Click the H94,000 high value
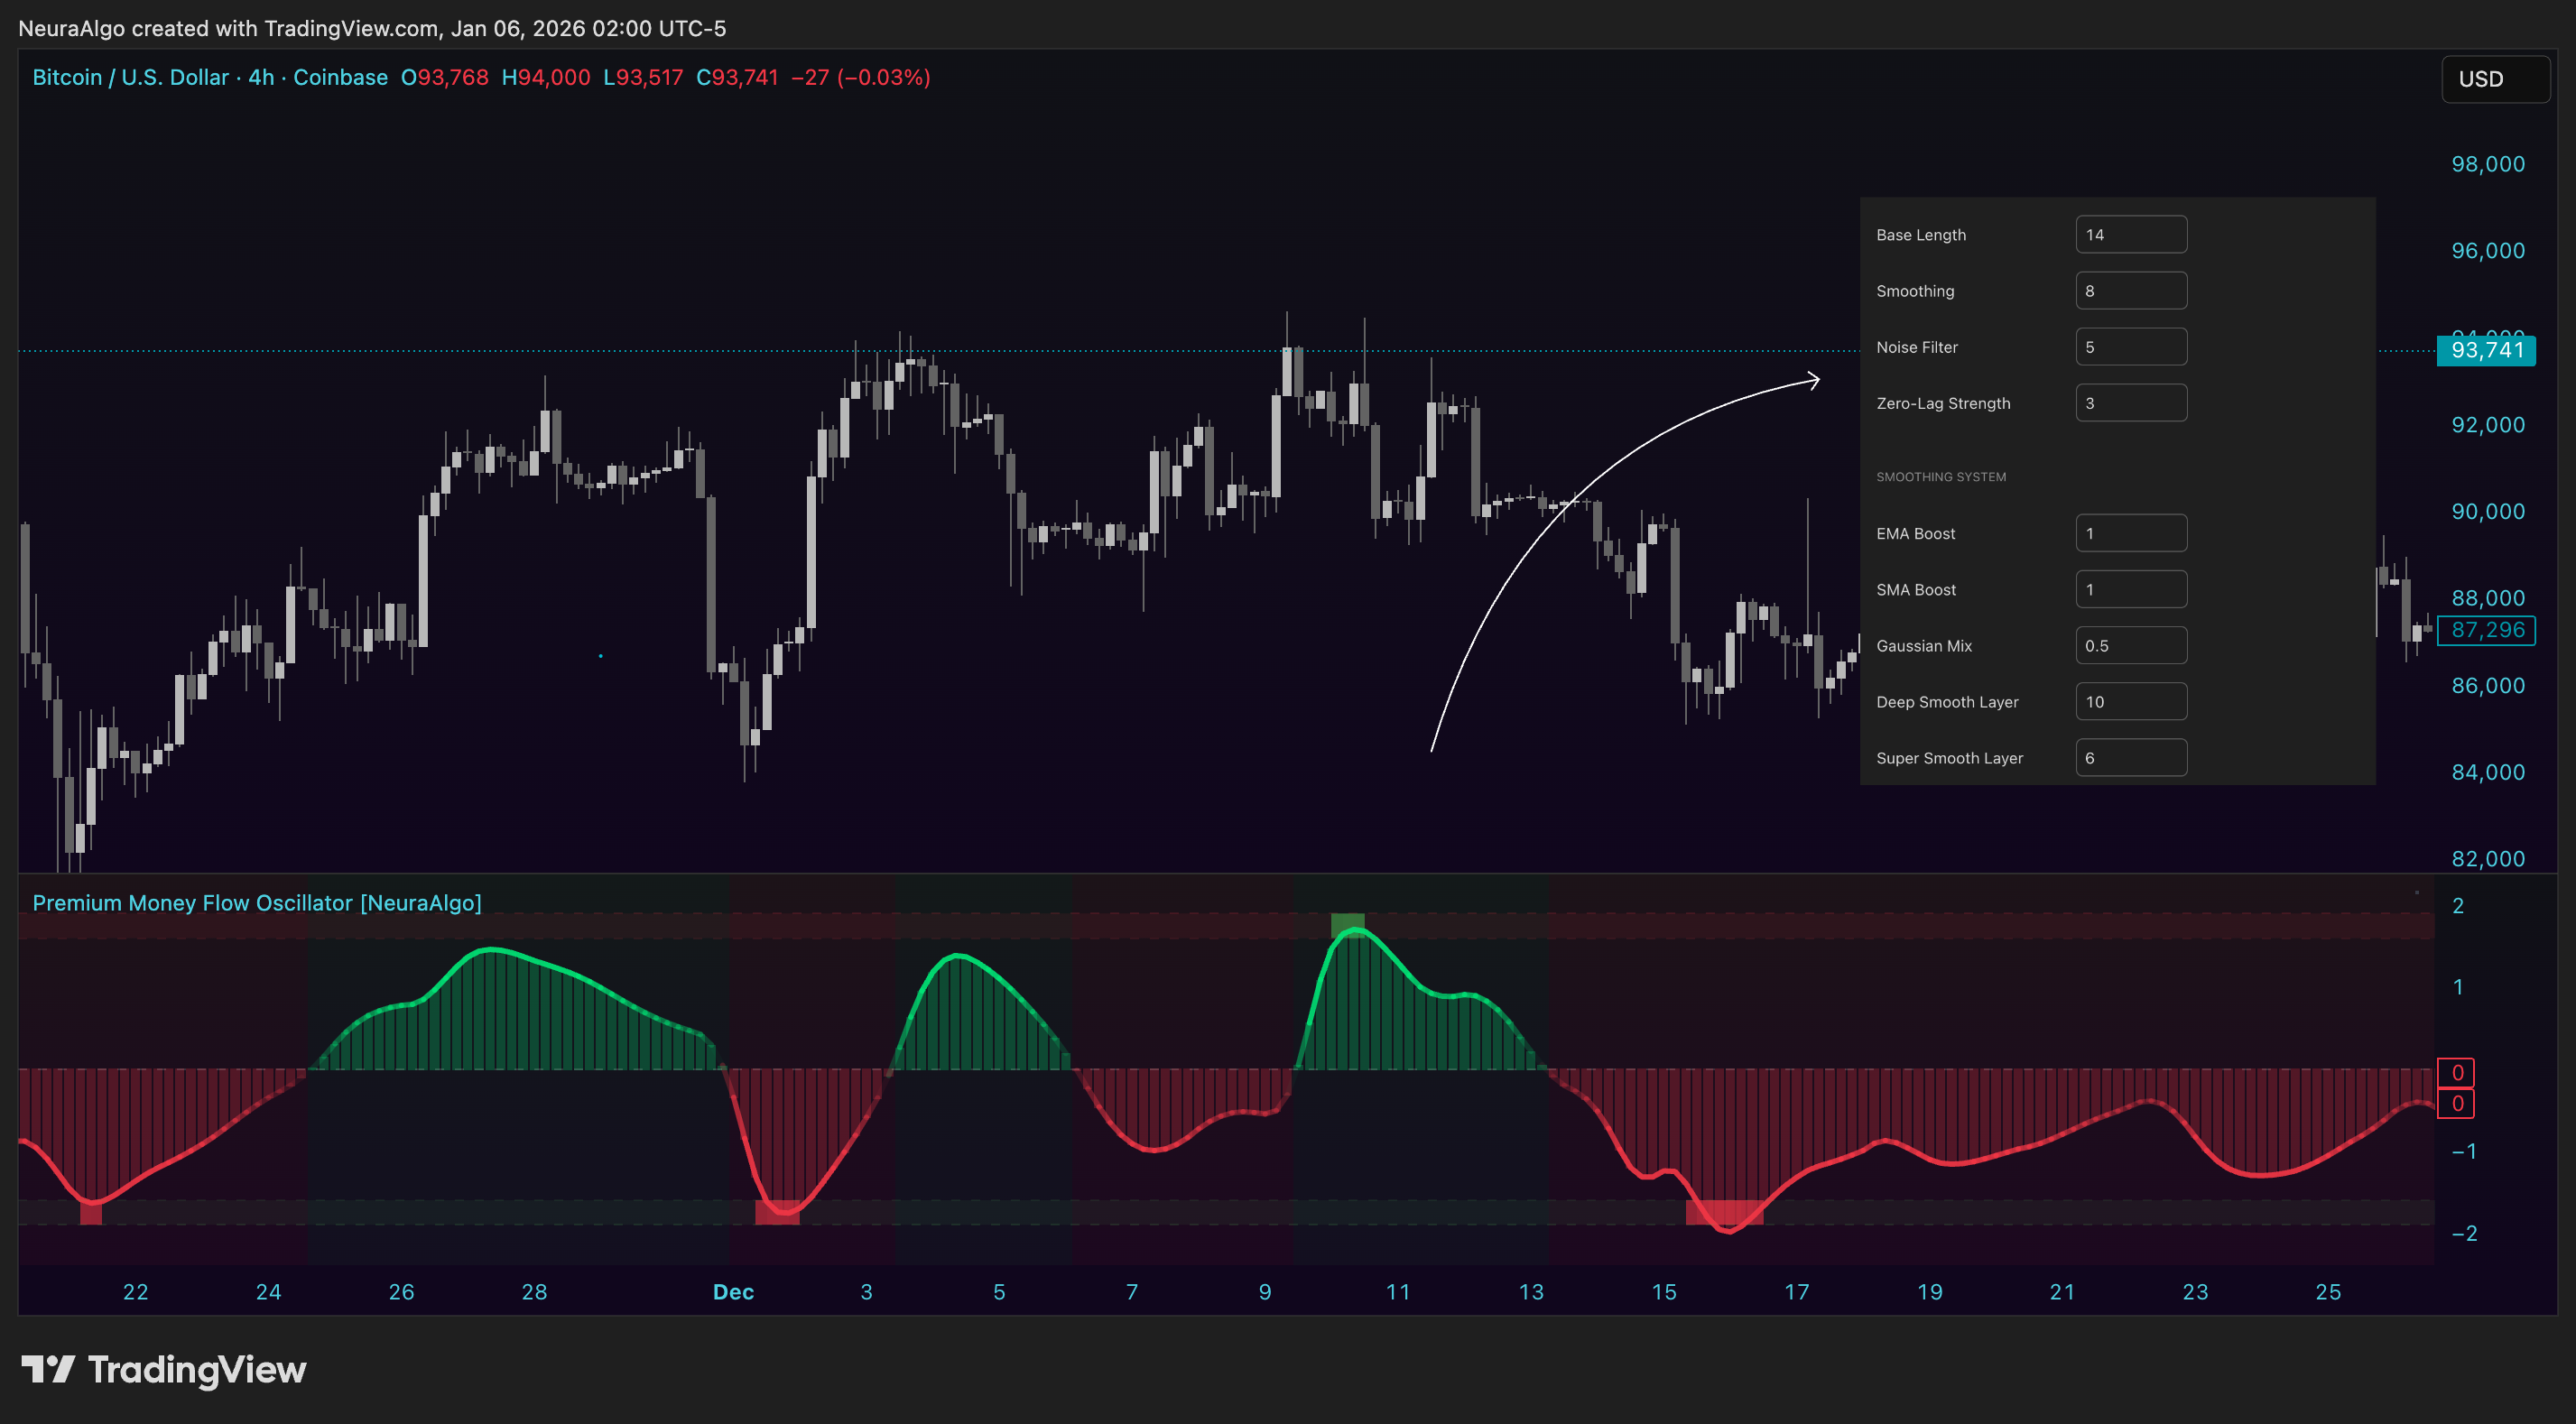2576x1424 pixels. pos(546,77)
